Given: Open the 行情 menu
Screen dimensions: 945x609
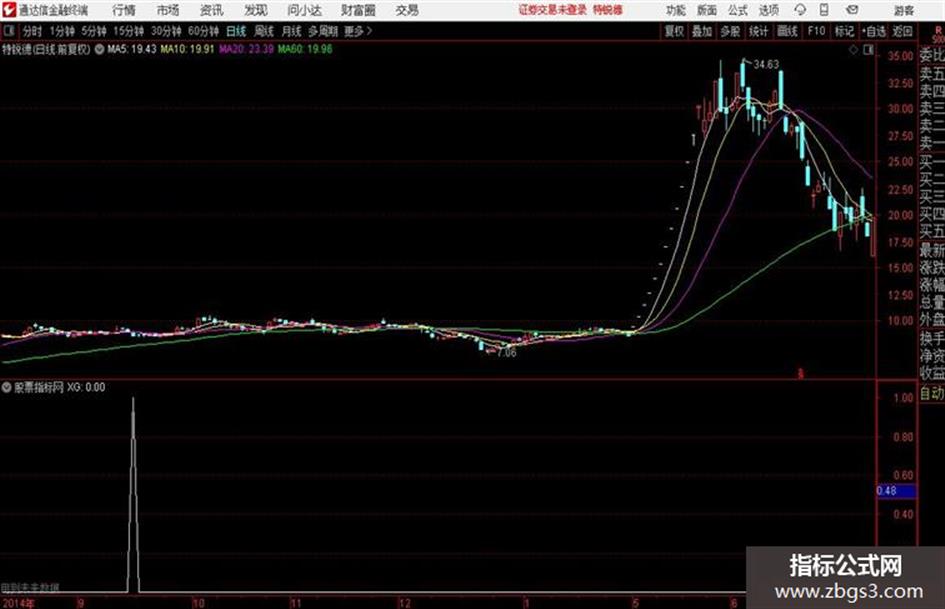Looking at the screenshot, I should pos(124,10).
